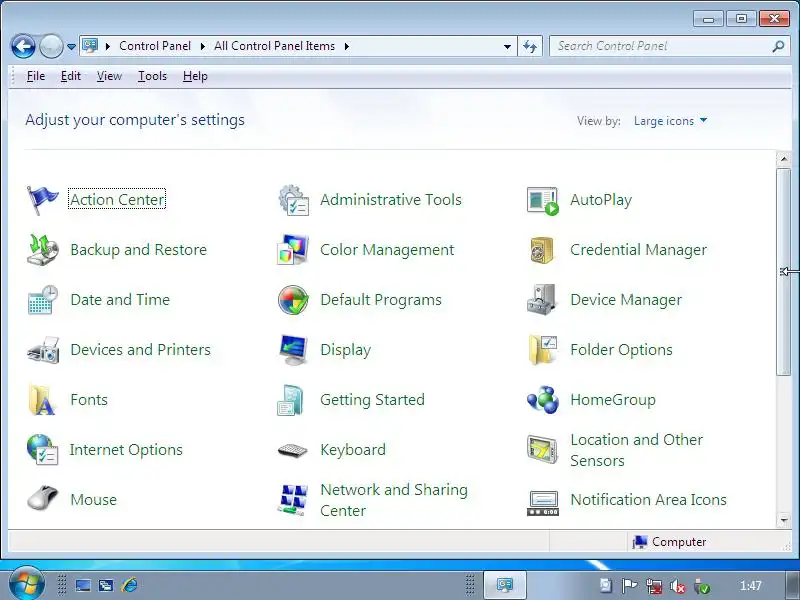Click the Credential Manager link text
Viewport: 800px width, 600px height.
(638, 249)
